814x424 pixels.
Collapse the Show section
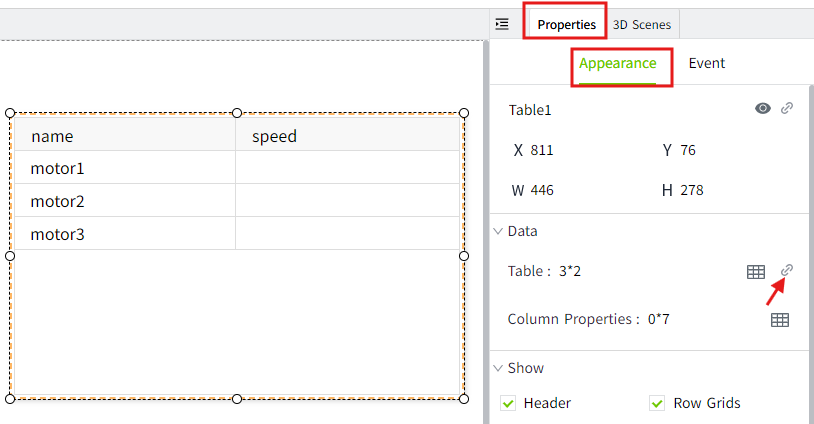point(498,368)
